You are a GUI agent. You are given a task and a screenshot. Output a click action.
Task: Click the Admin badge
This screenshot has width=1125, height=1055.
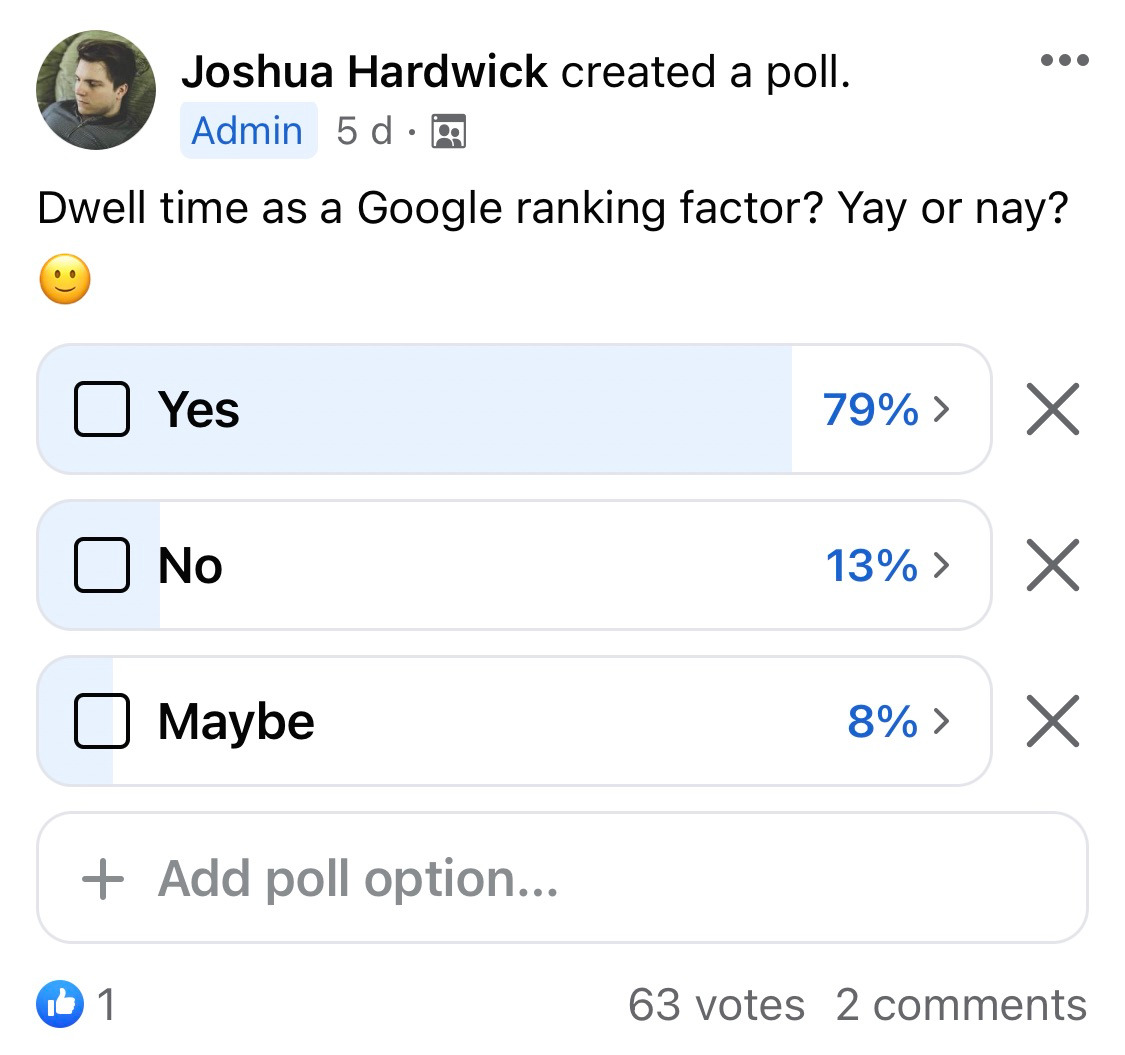tap(247, 130)
